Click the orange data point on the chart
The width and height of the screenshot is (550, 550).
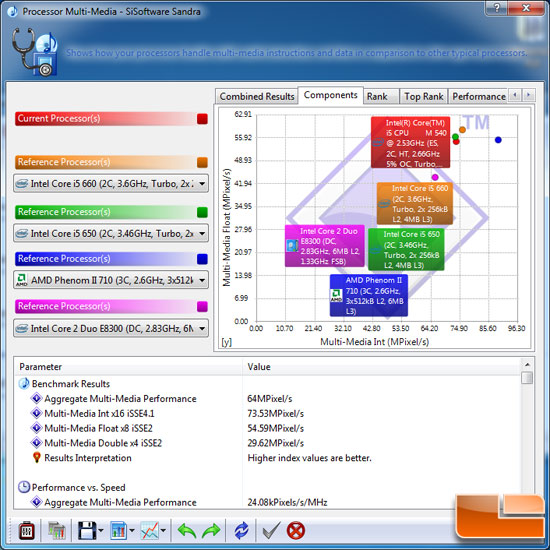click(x=462, y=130)
